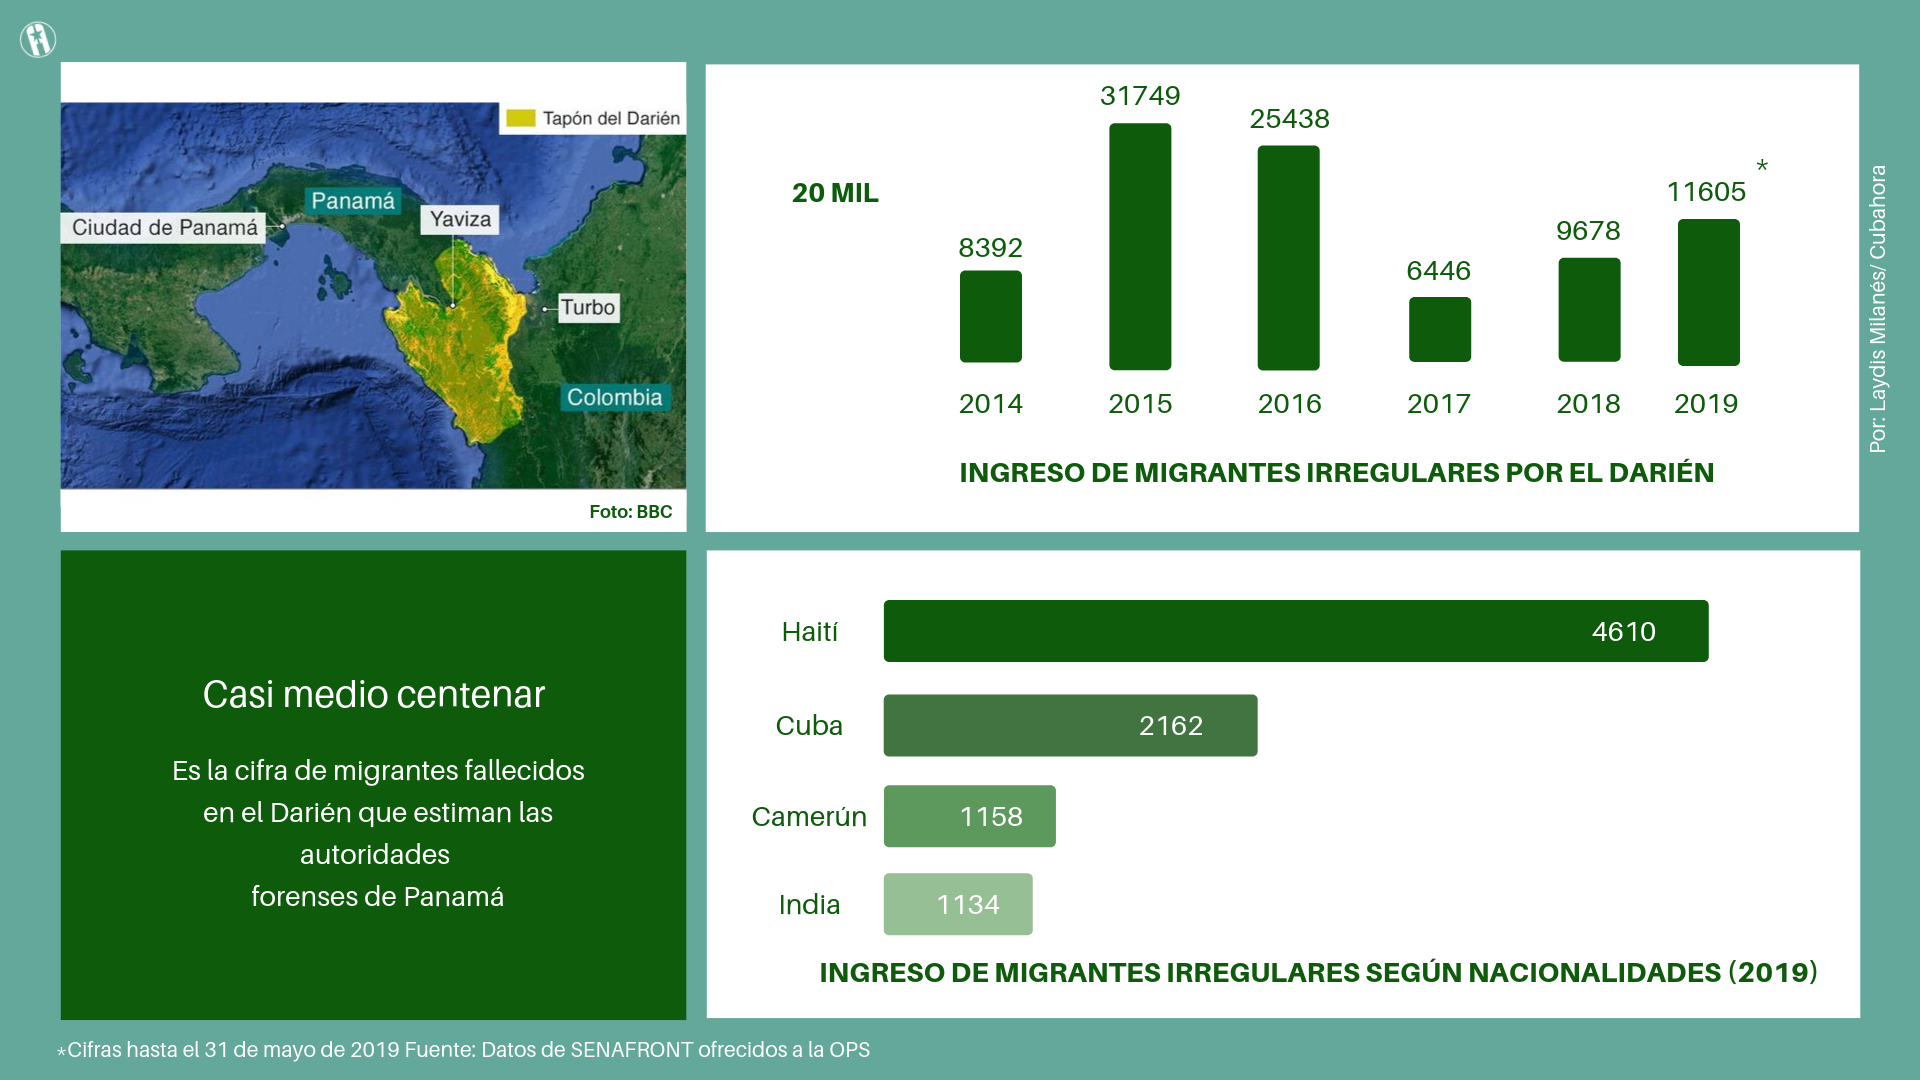Click the Foto: BBC credit text
The width and height of the screenshot is (1920, 1080).
point(630,511)
